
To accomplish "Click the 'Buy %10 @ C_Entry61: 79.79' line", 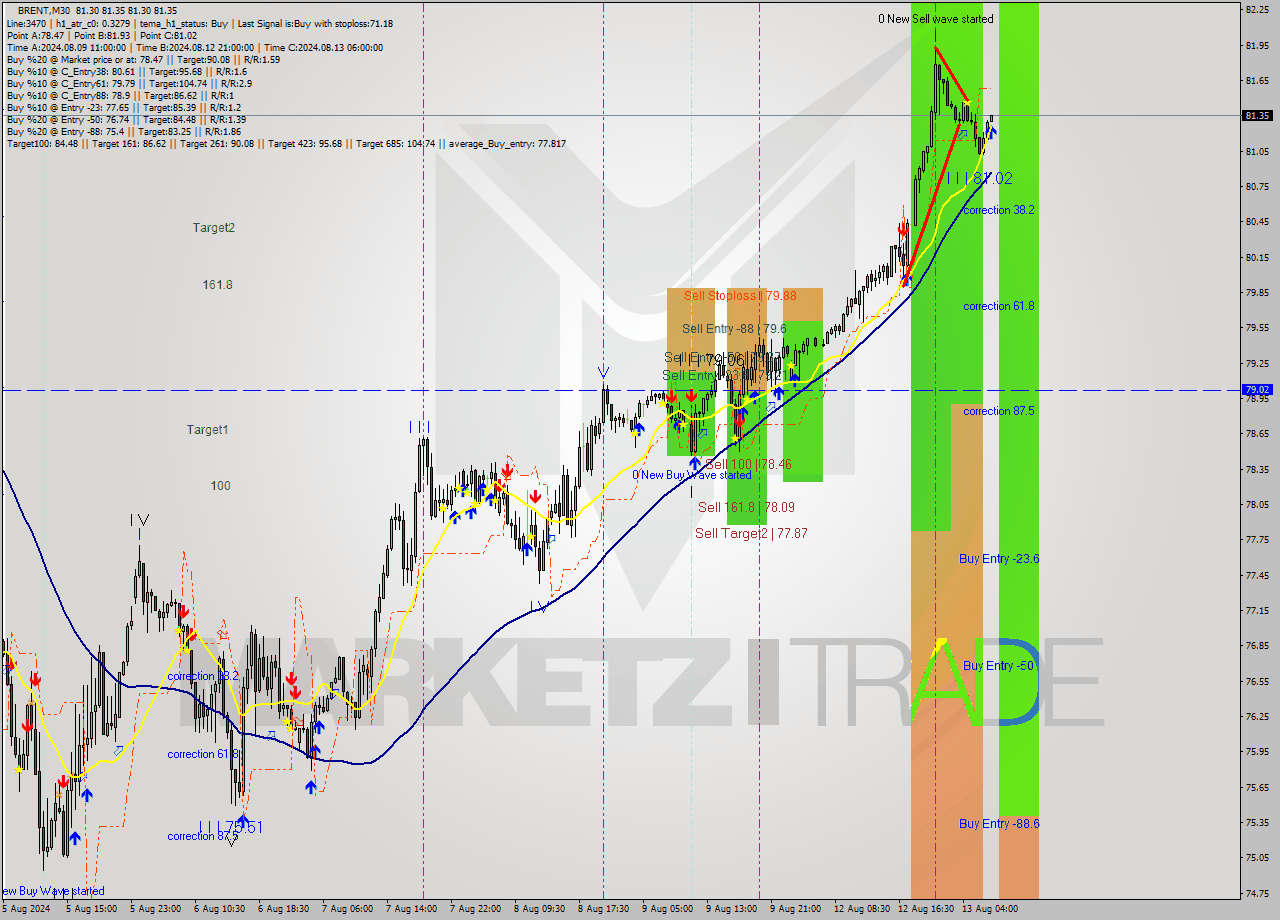I will (129, 84).
